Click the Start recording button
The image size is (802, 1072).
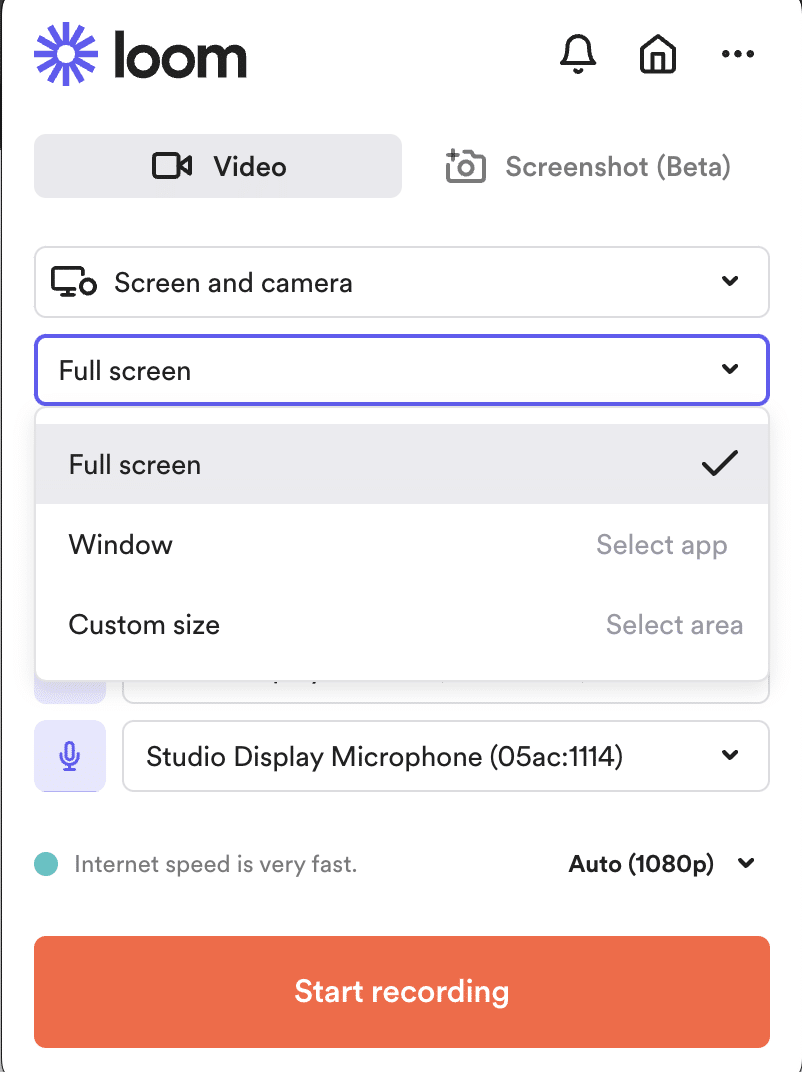[402, 991]
